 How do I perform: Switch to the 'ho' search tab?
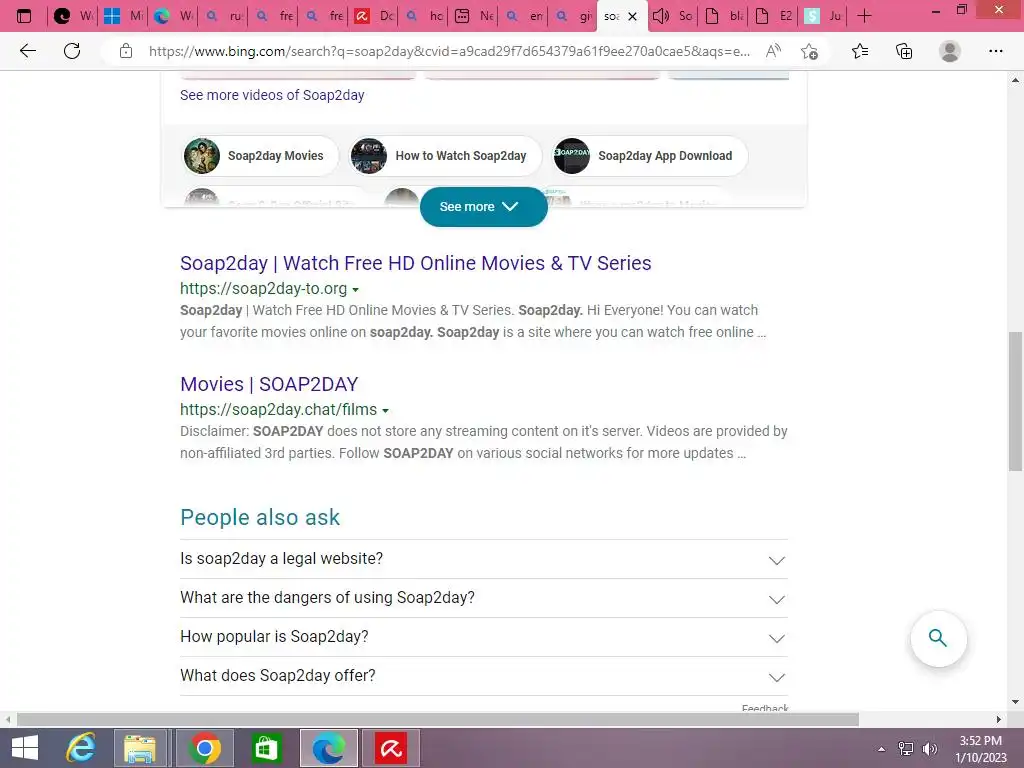pyautogui.click(x=424, y=16)
